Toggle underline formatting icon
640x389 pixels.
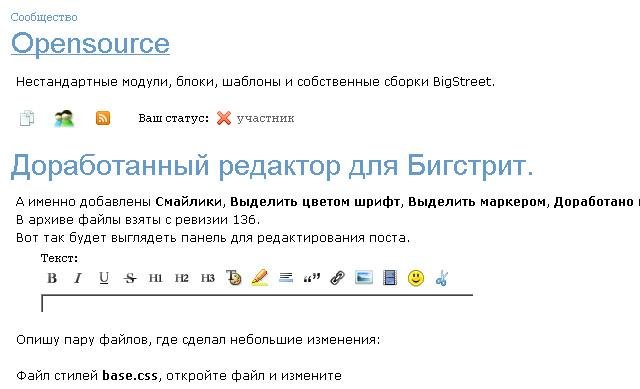point(104,278)
